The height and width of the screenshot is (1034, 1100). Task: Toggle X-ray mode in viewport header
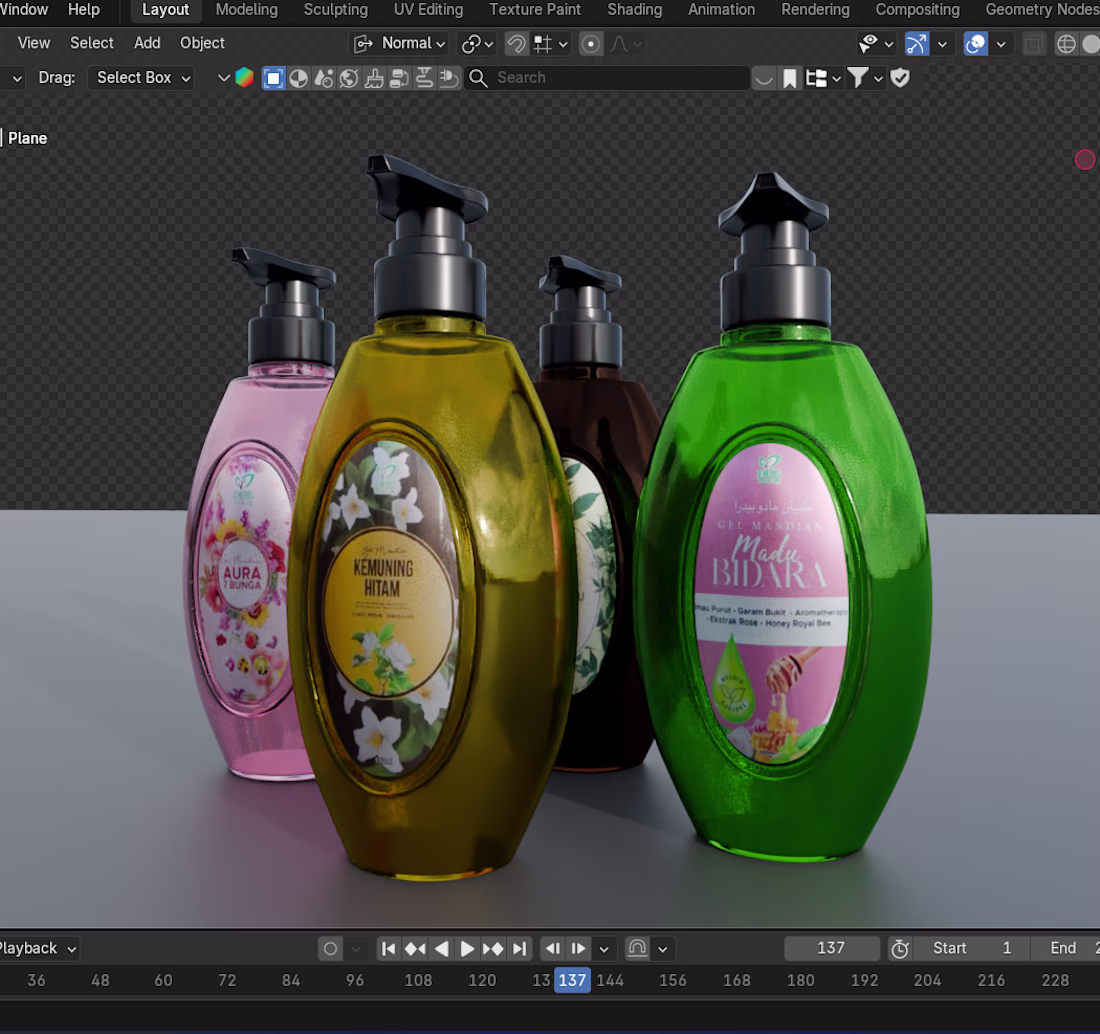pos(1033,43)
